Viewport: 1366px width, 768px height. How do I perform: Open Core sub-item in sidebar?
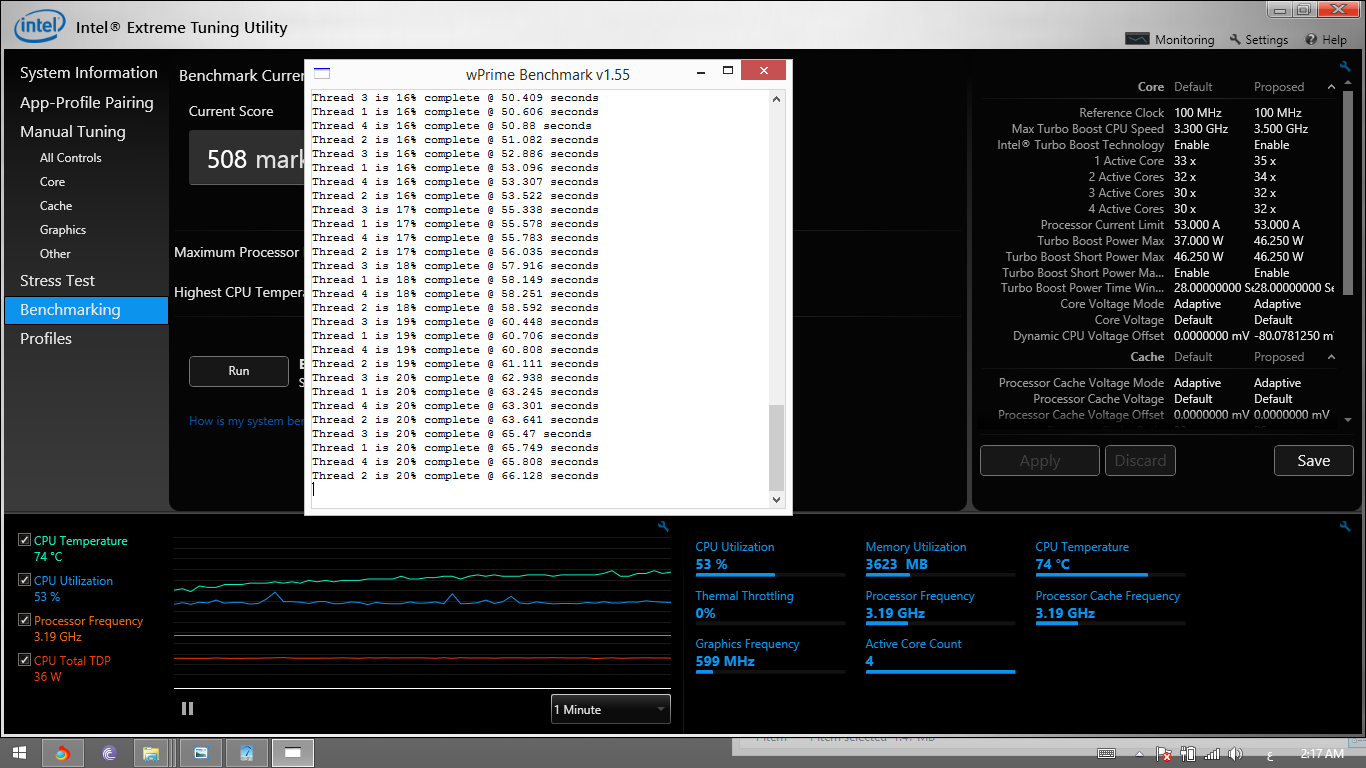click(x=52, y=182)
